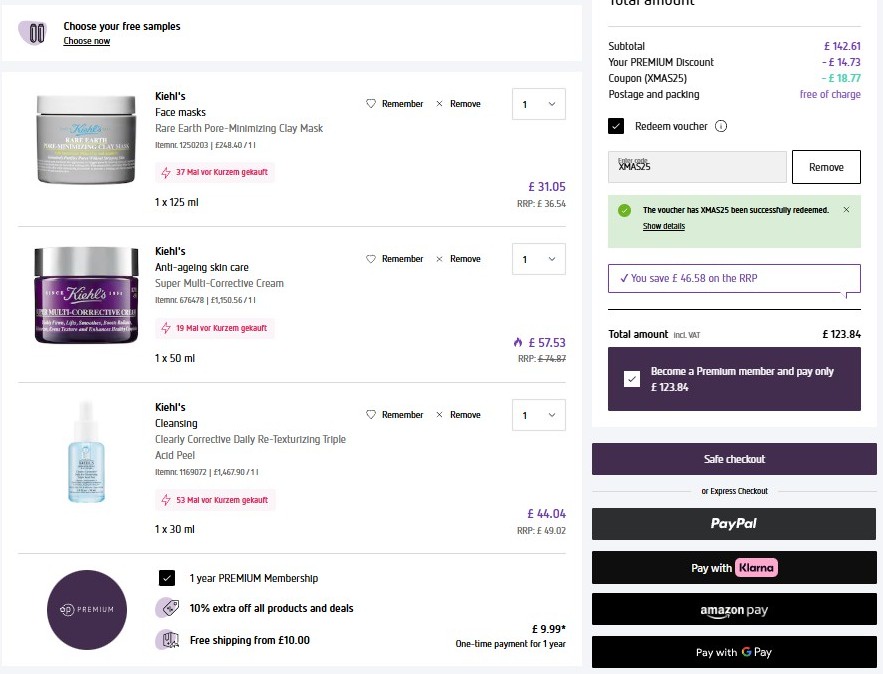This screenshot has height=674, width=883.
Task: Open the Show details link for voucher
Action: 664,227
